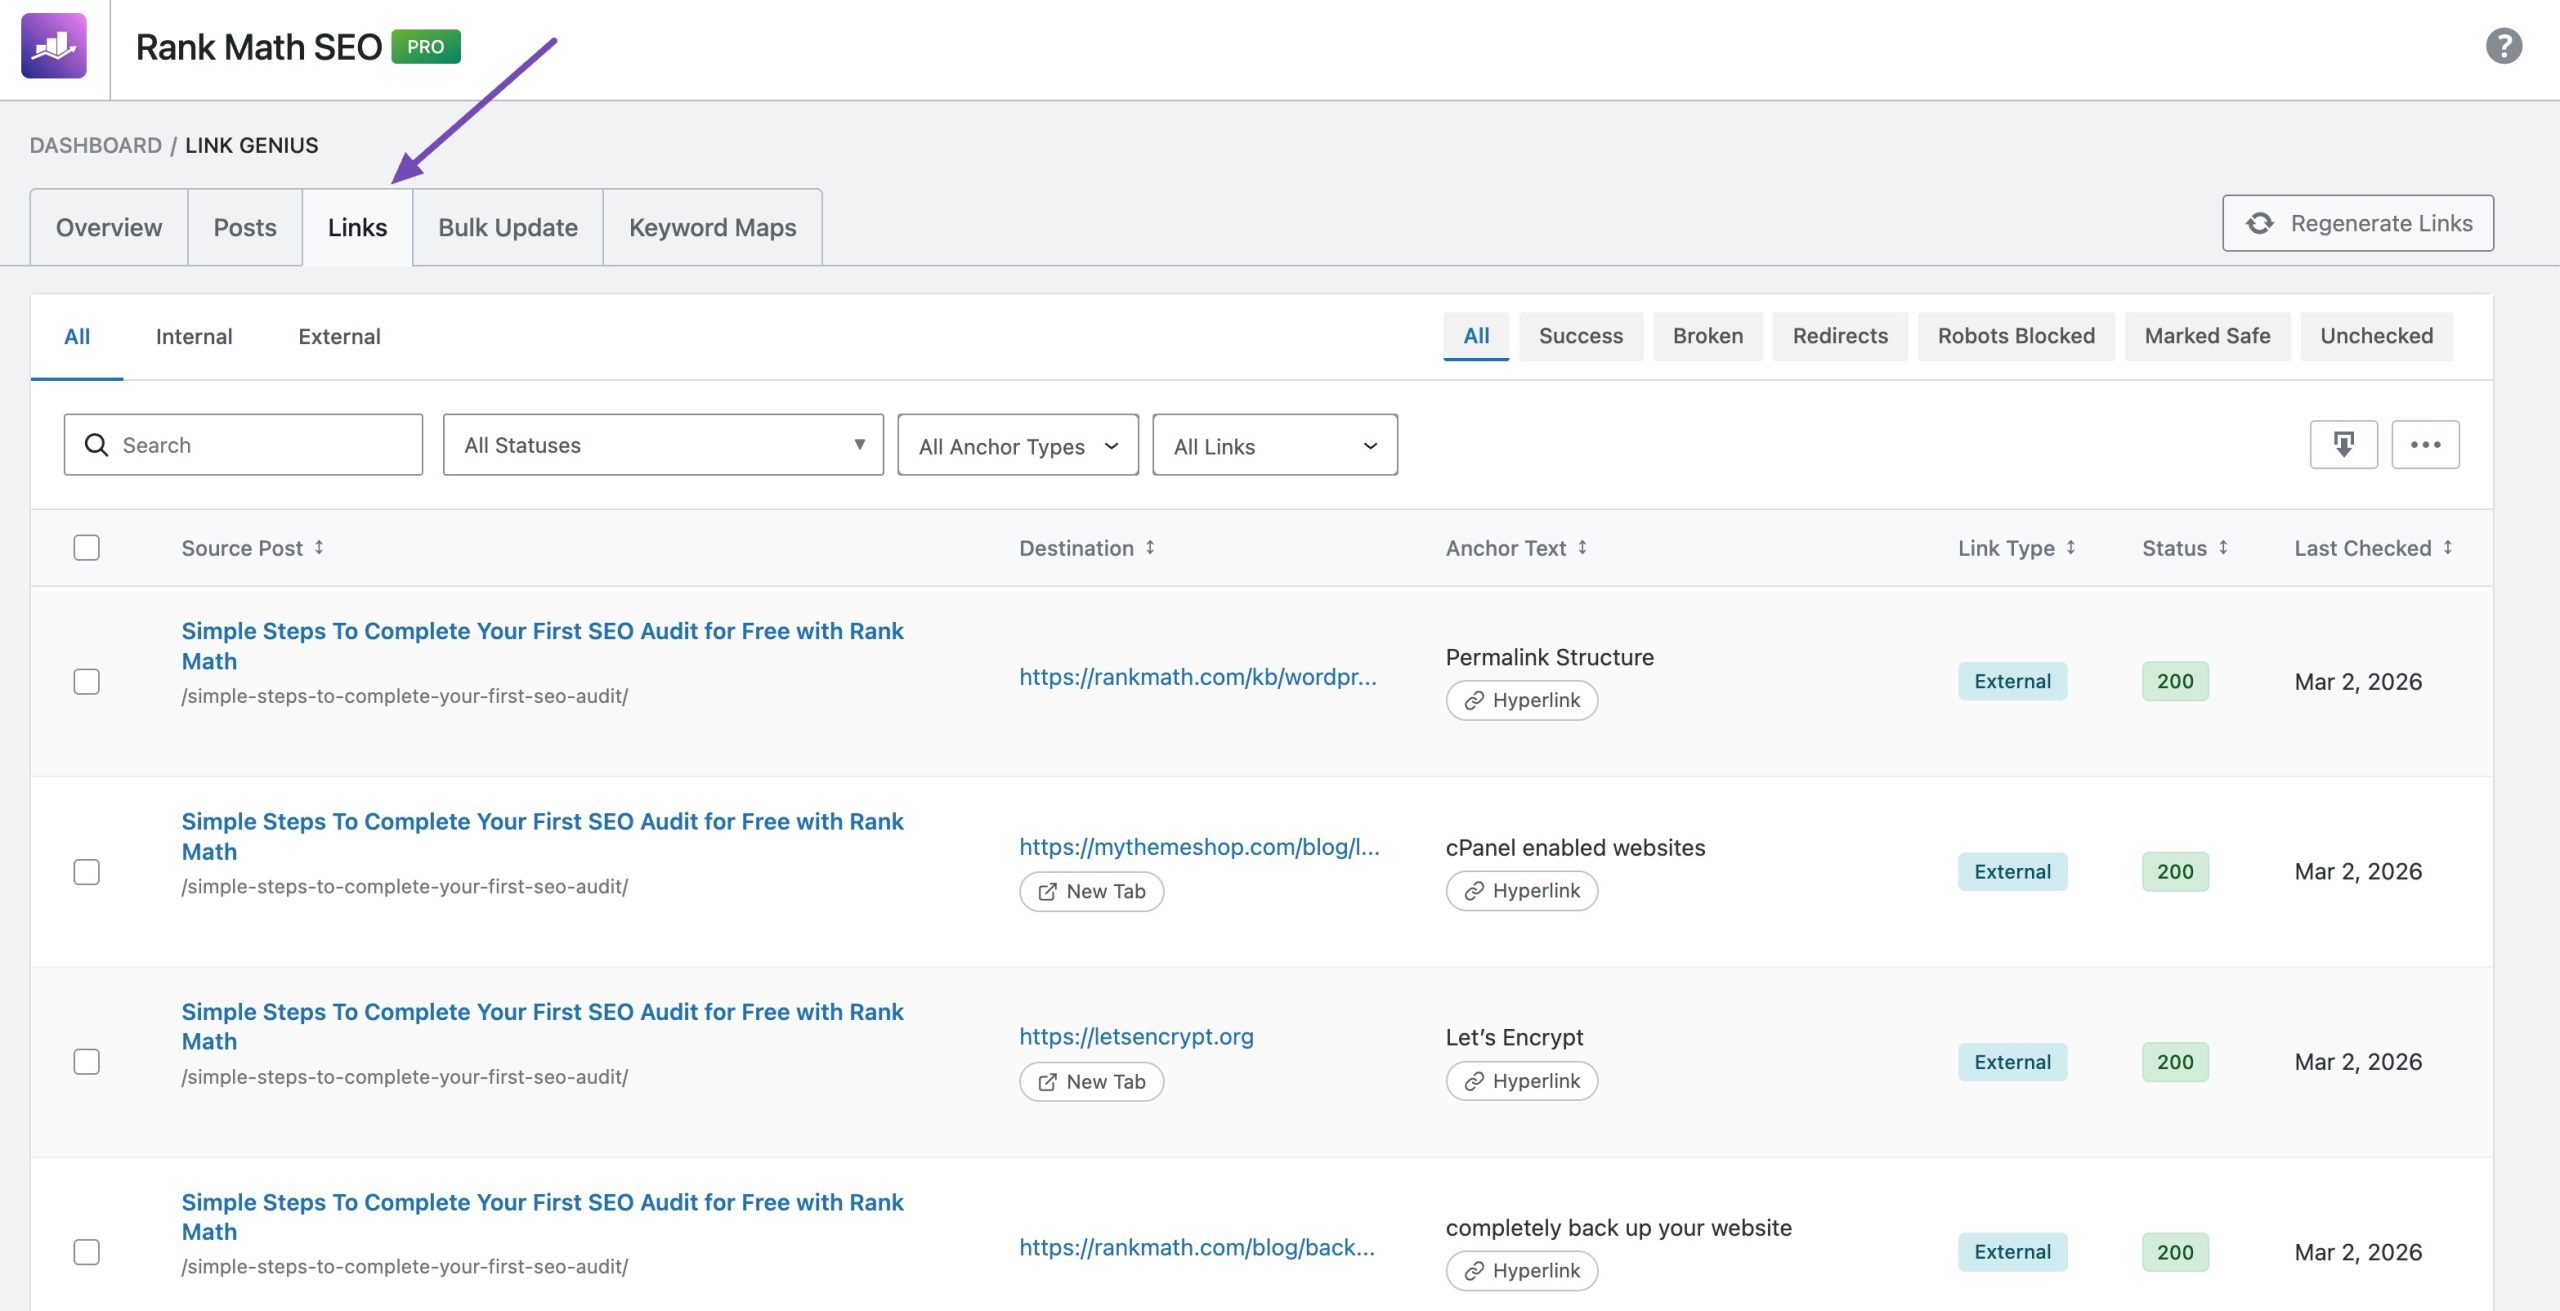Open the ellipsis more options icon

click(x=2425, y=444)
